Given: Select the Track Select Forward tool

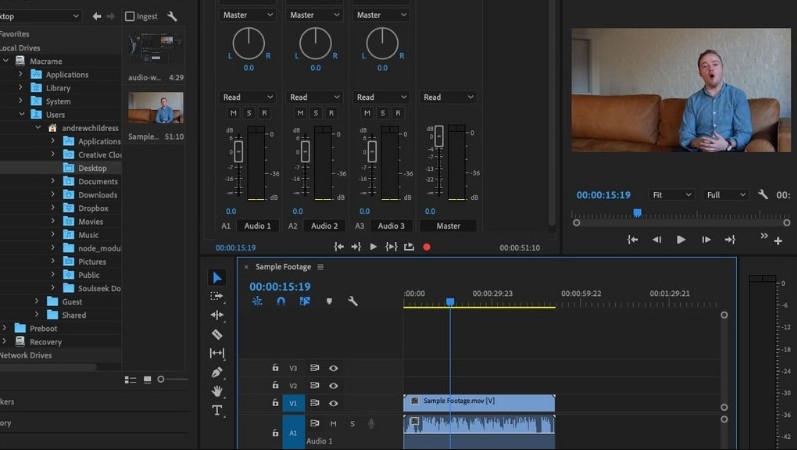Looking at the screenshot, I should point(217,296).
